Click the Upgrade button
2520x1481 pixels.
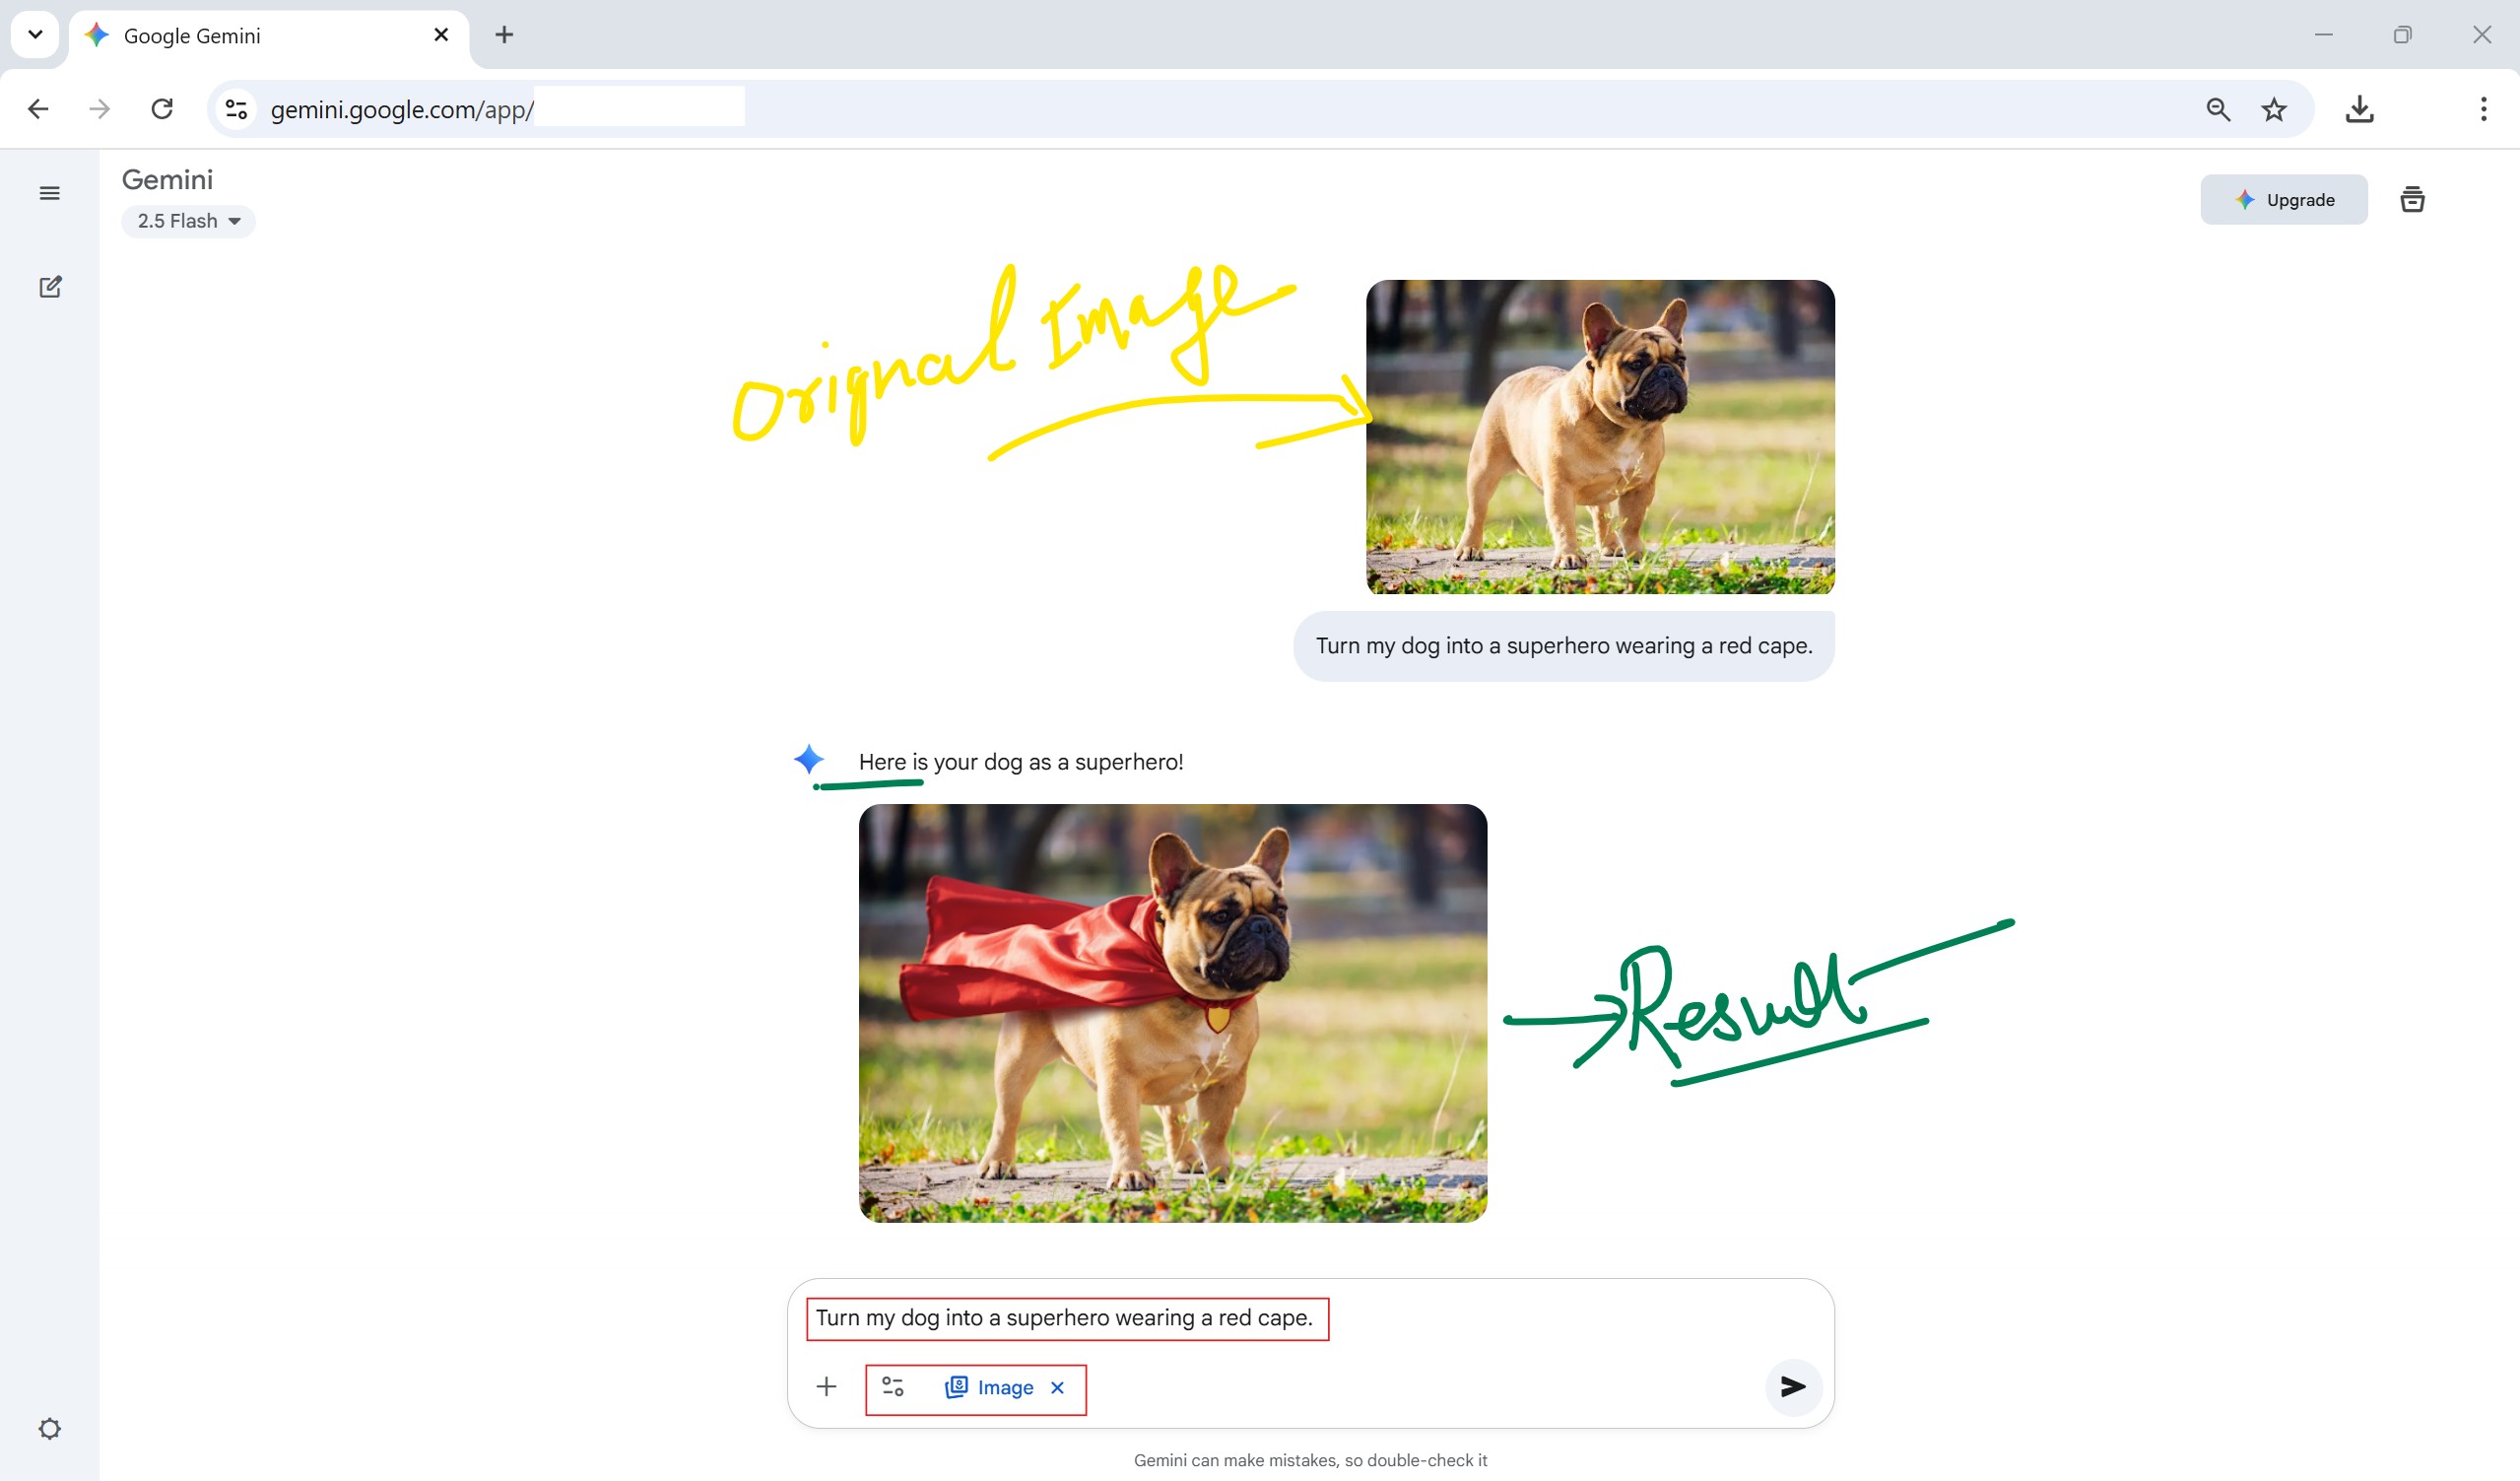(2283, 199)
